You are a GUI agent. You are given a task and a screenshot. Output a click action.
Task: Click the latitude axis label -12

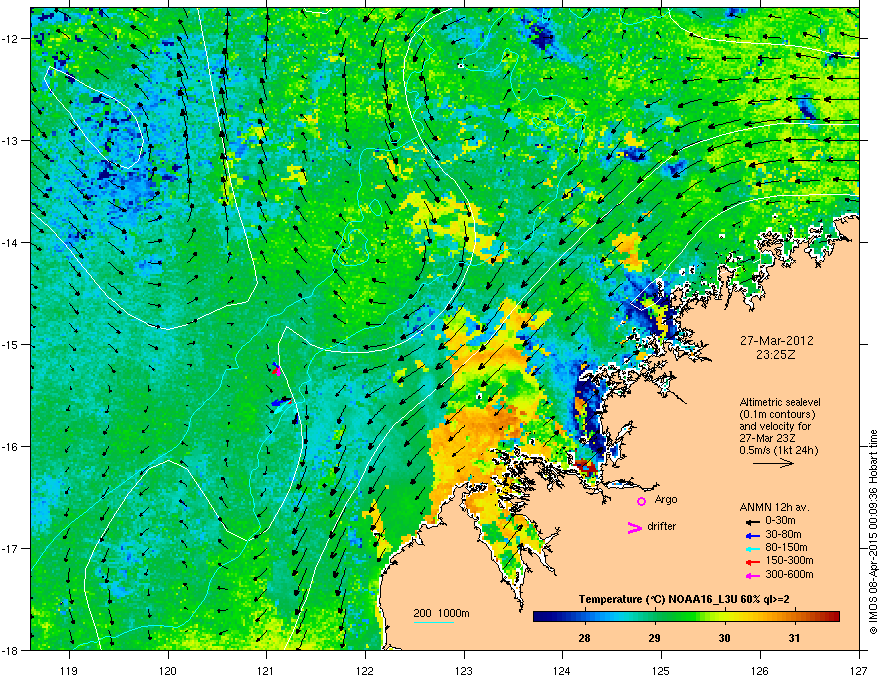coord(10,39)
